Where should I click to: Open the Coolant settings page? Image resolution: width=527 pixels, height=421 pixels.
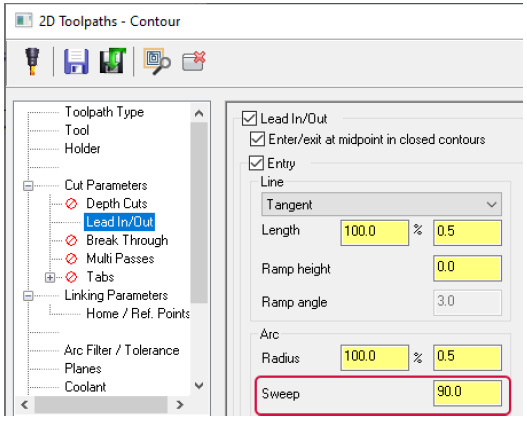85,387
